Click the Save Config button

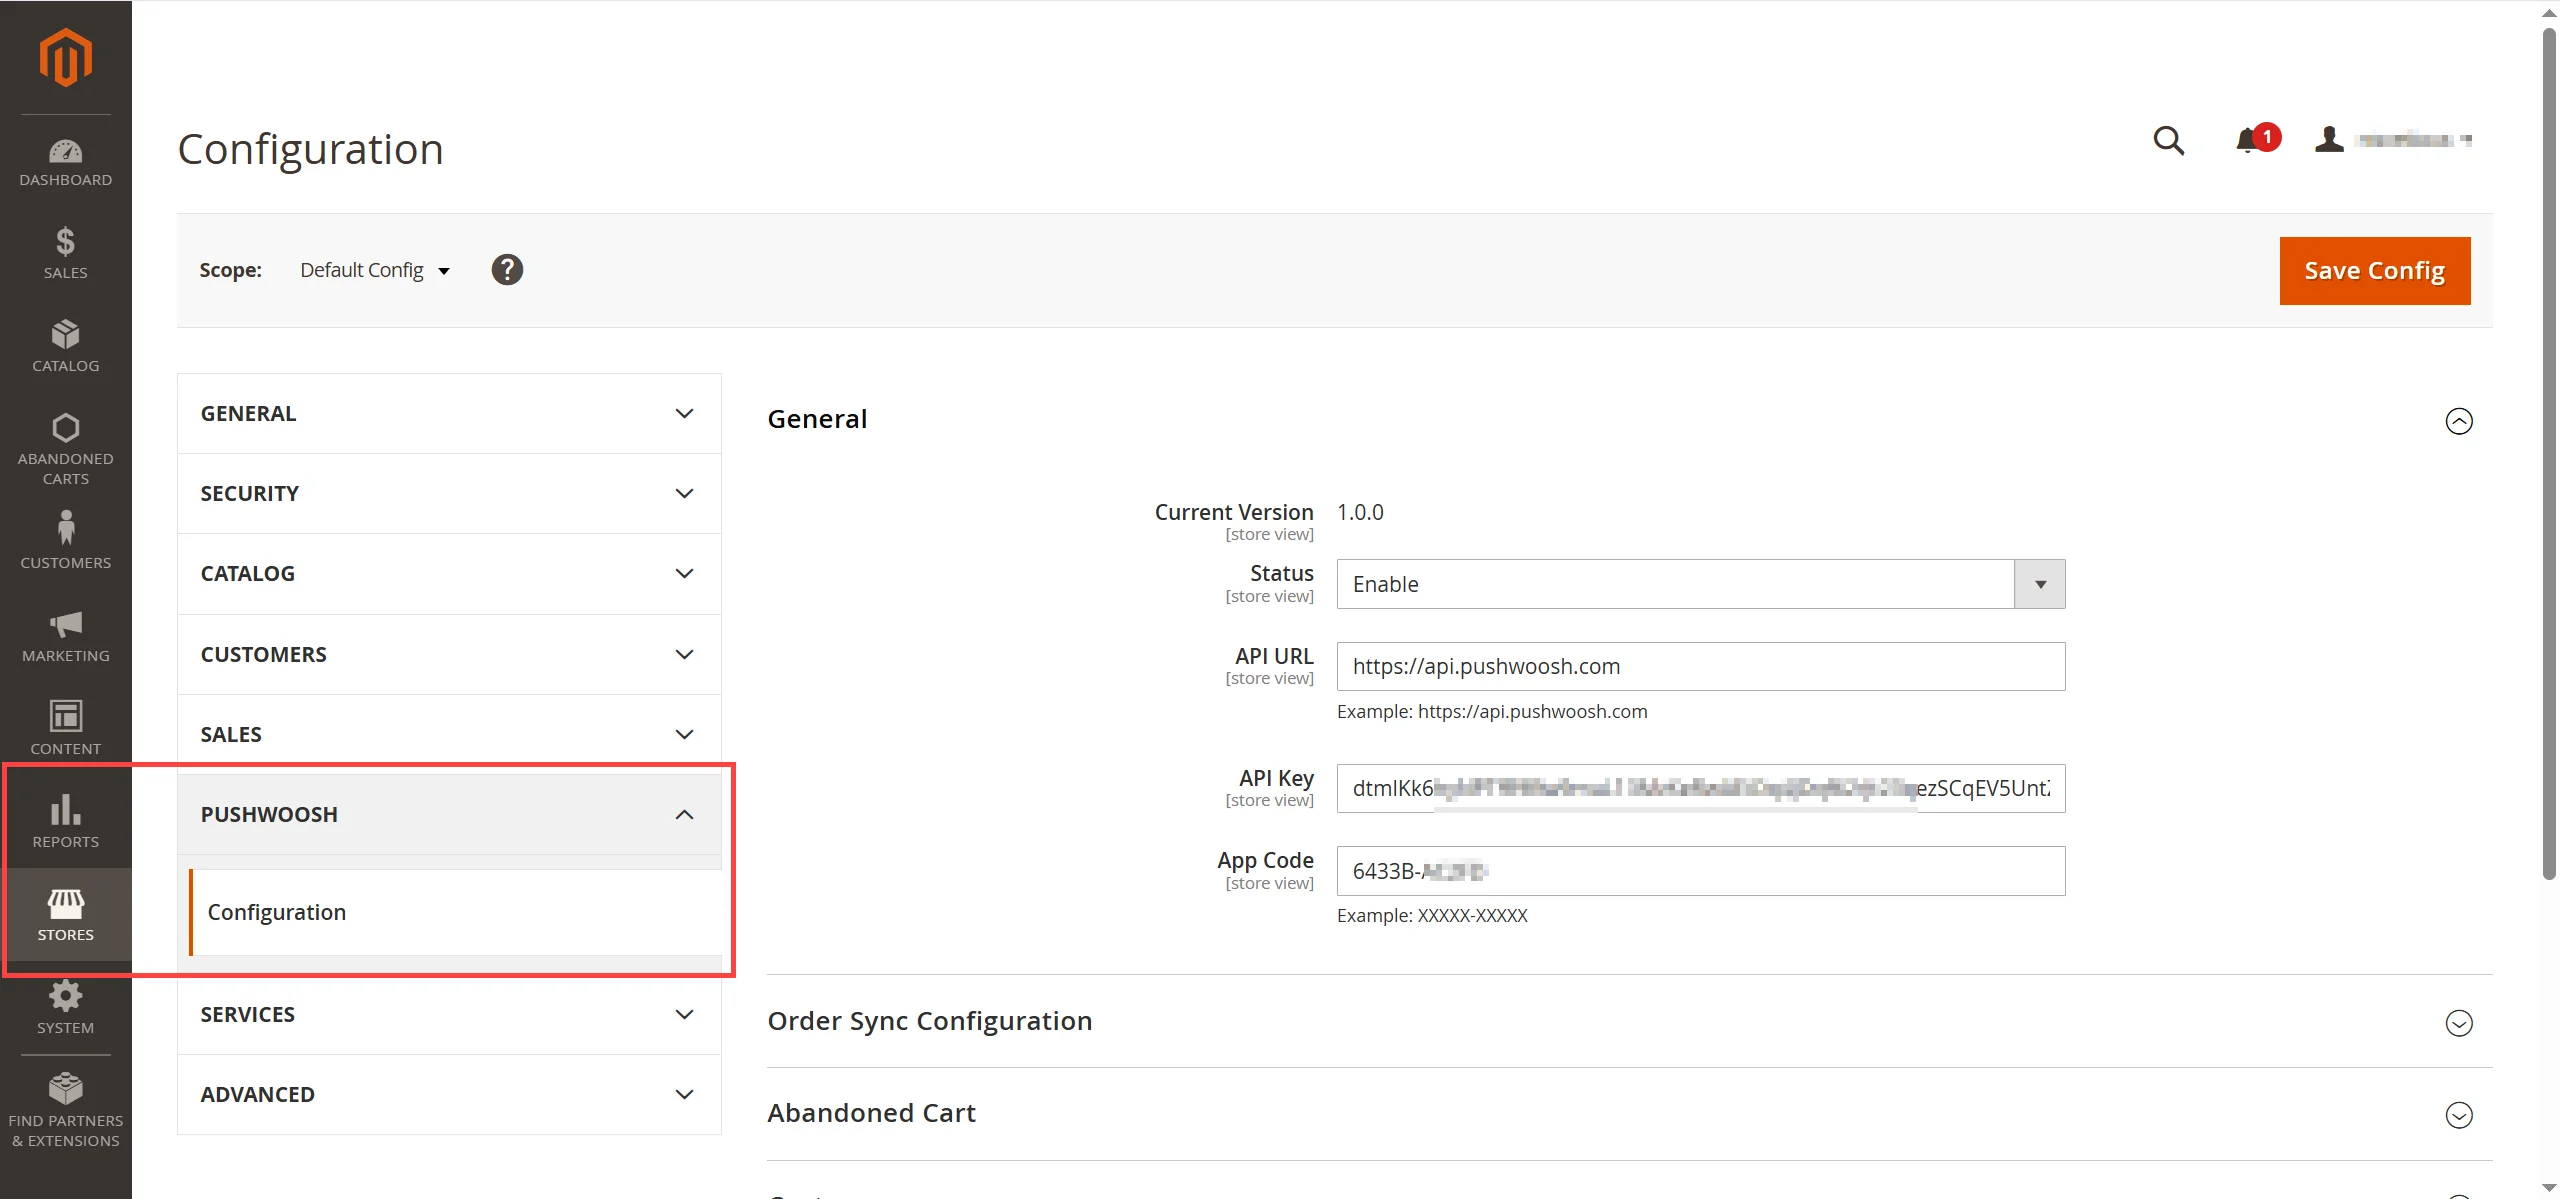click(x=2375, y=270)
